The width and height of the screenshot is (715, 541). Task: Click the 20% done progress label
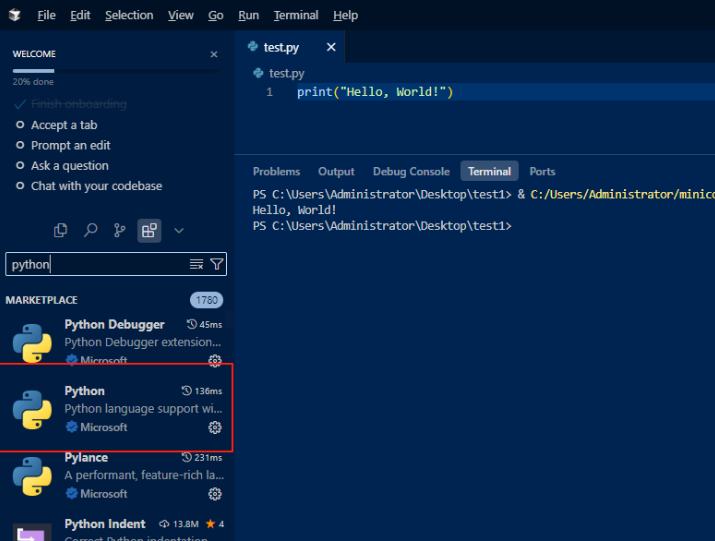click(x=33, y=82)
